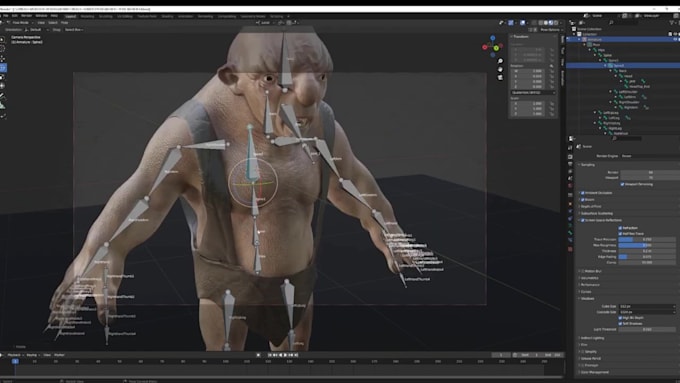Screen dimensions: 680x383
Task: Expand the Color Management panel
Action: click(x=594, y=372)
